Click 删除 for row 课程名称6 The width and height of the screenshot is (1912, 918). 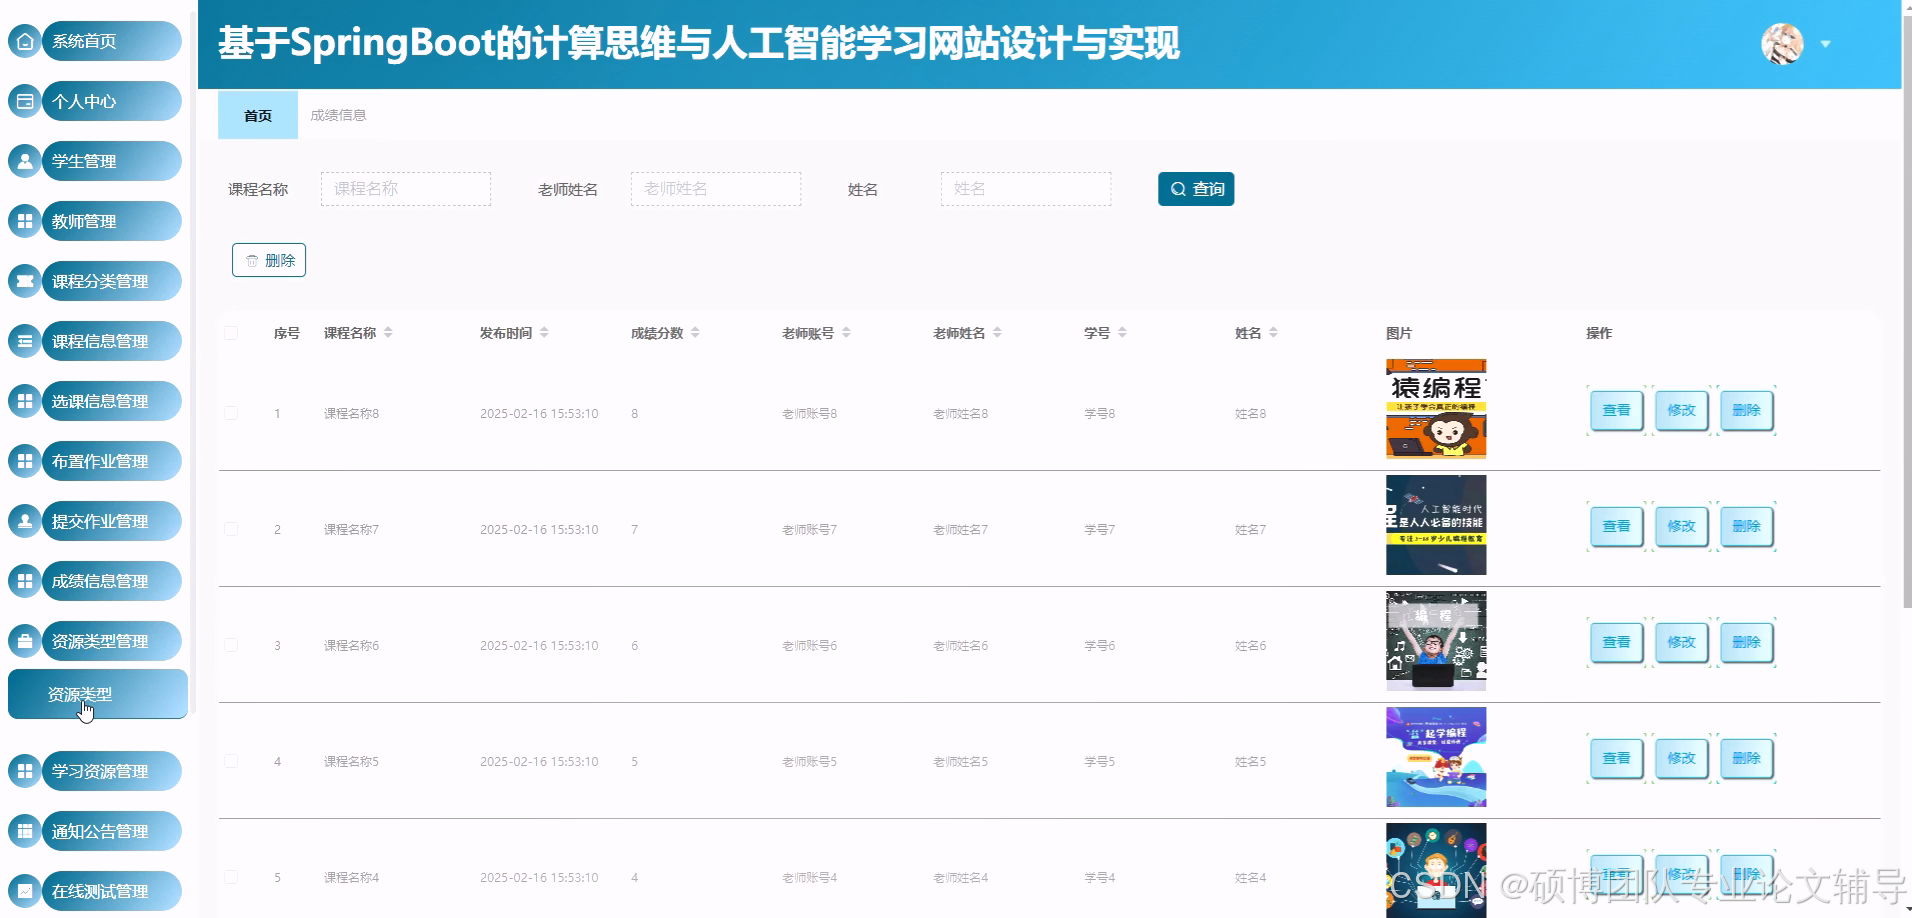click(x=1746, y=642)
